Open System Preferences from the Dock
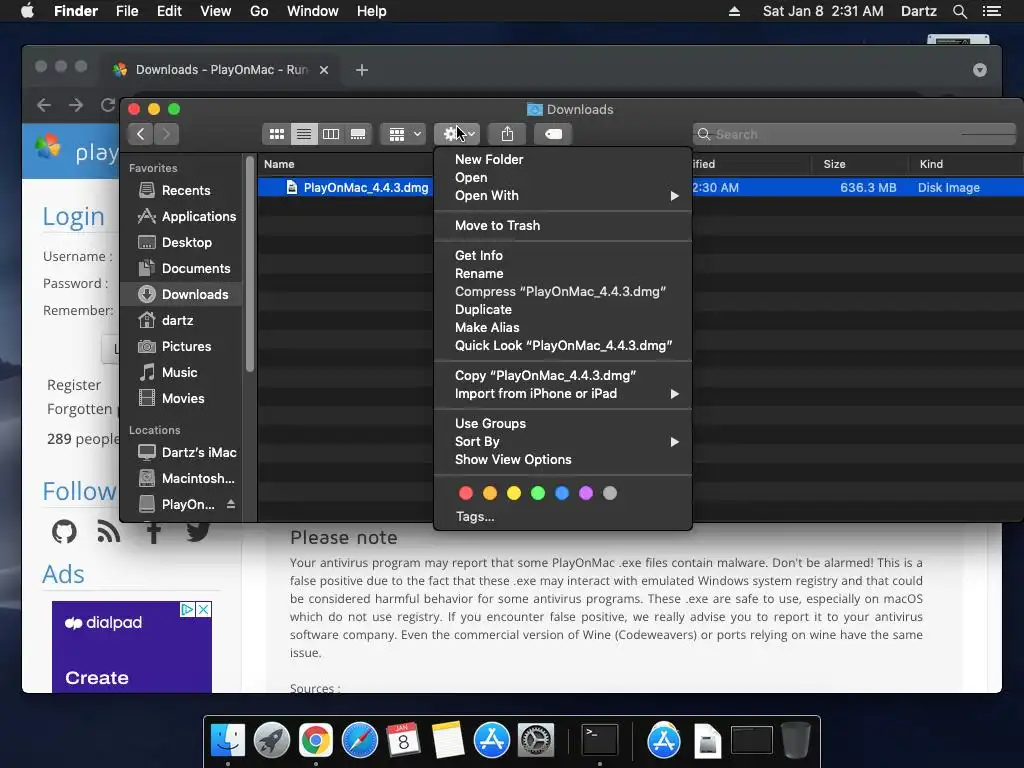 click(536, 741)
